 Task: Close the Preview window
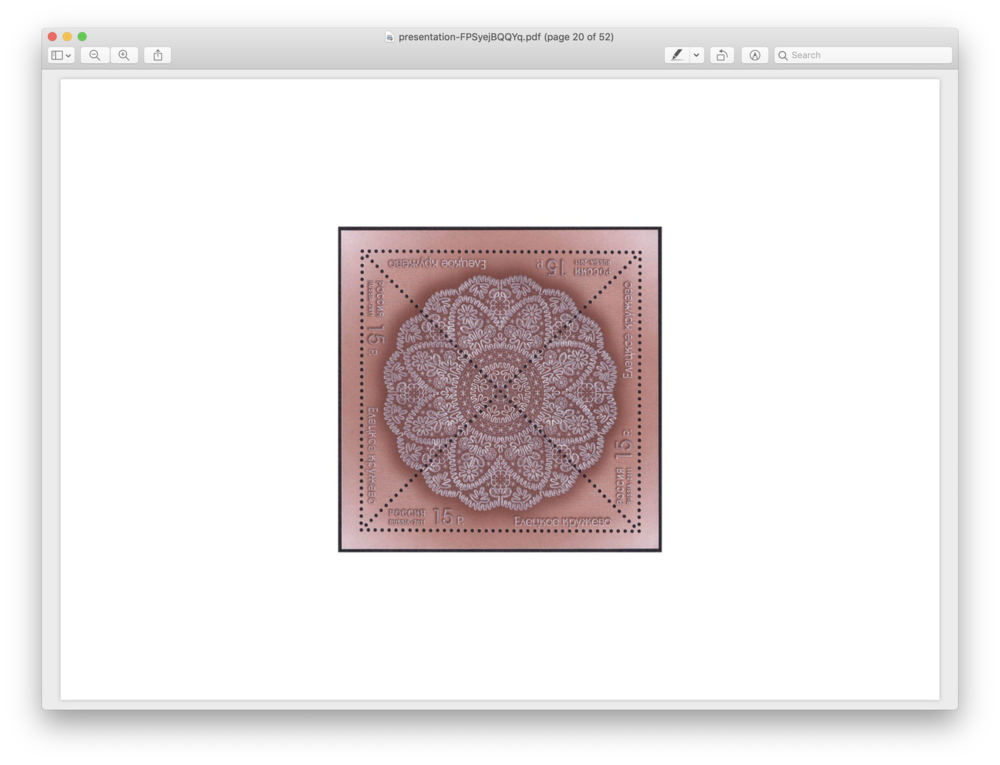click(52, 37)
